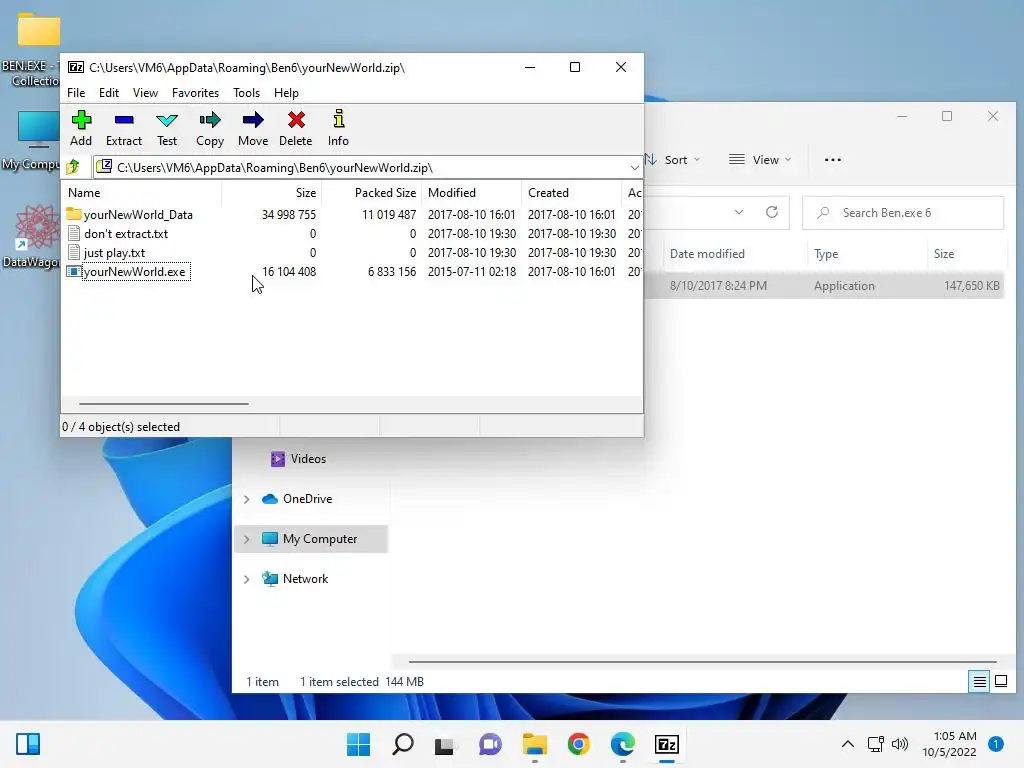Image resolution: width=1024 pixels, height=768 pixels.
Task: Go up one folder level in 7-Zip
Action: point(73,168)
